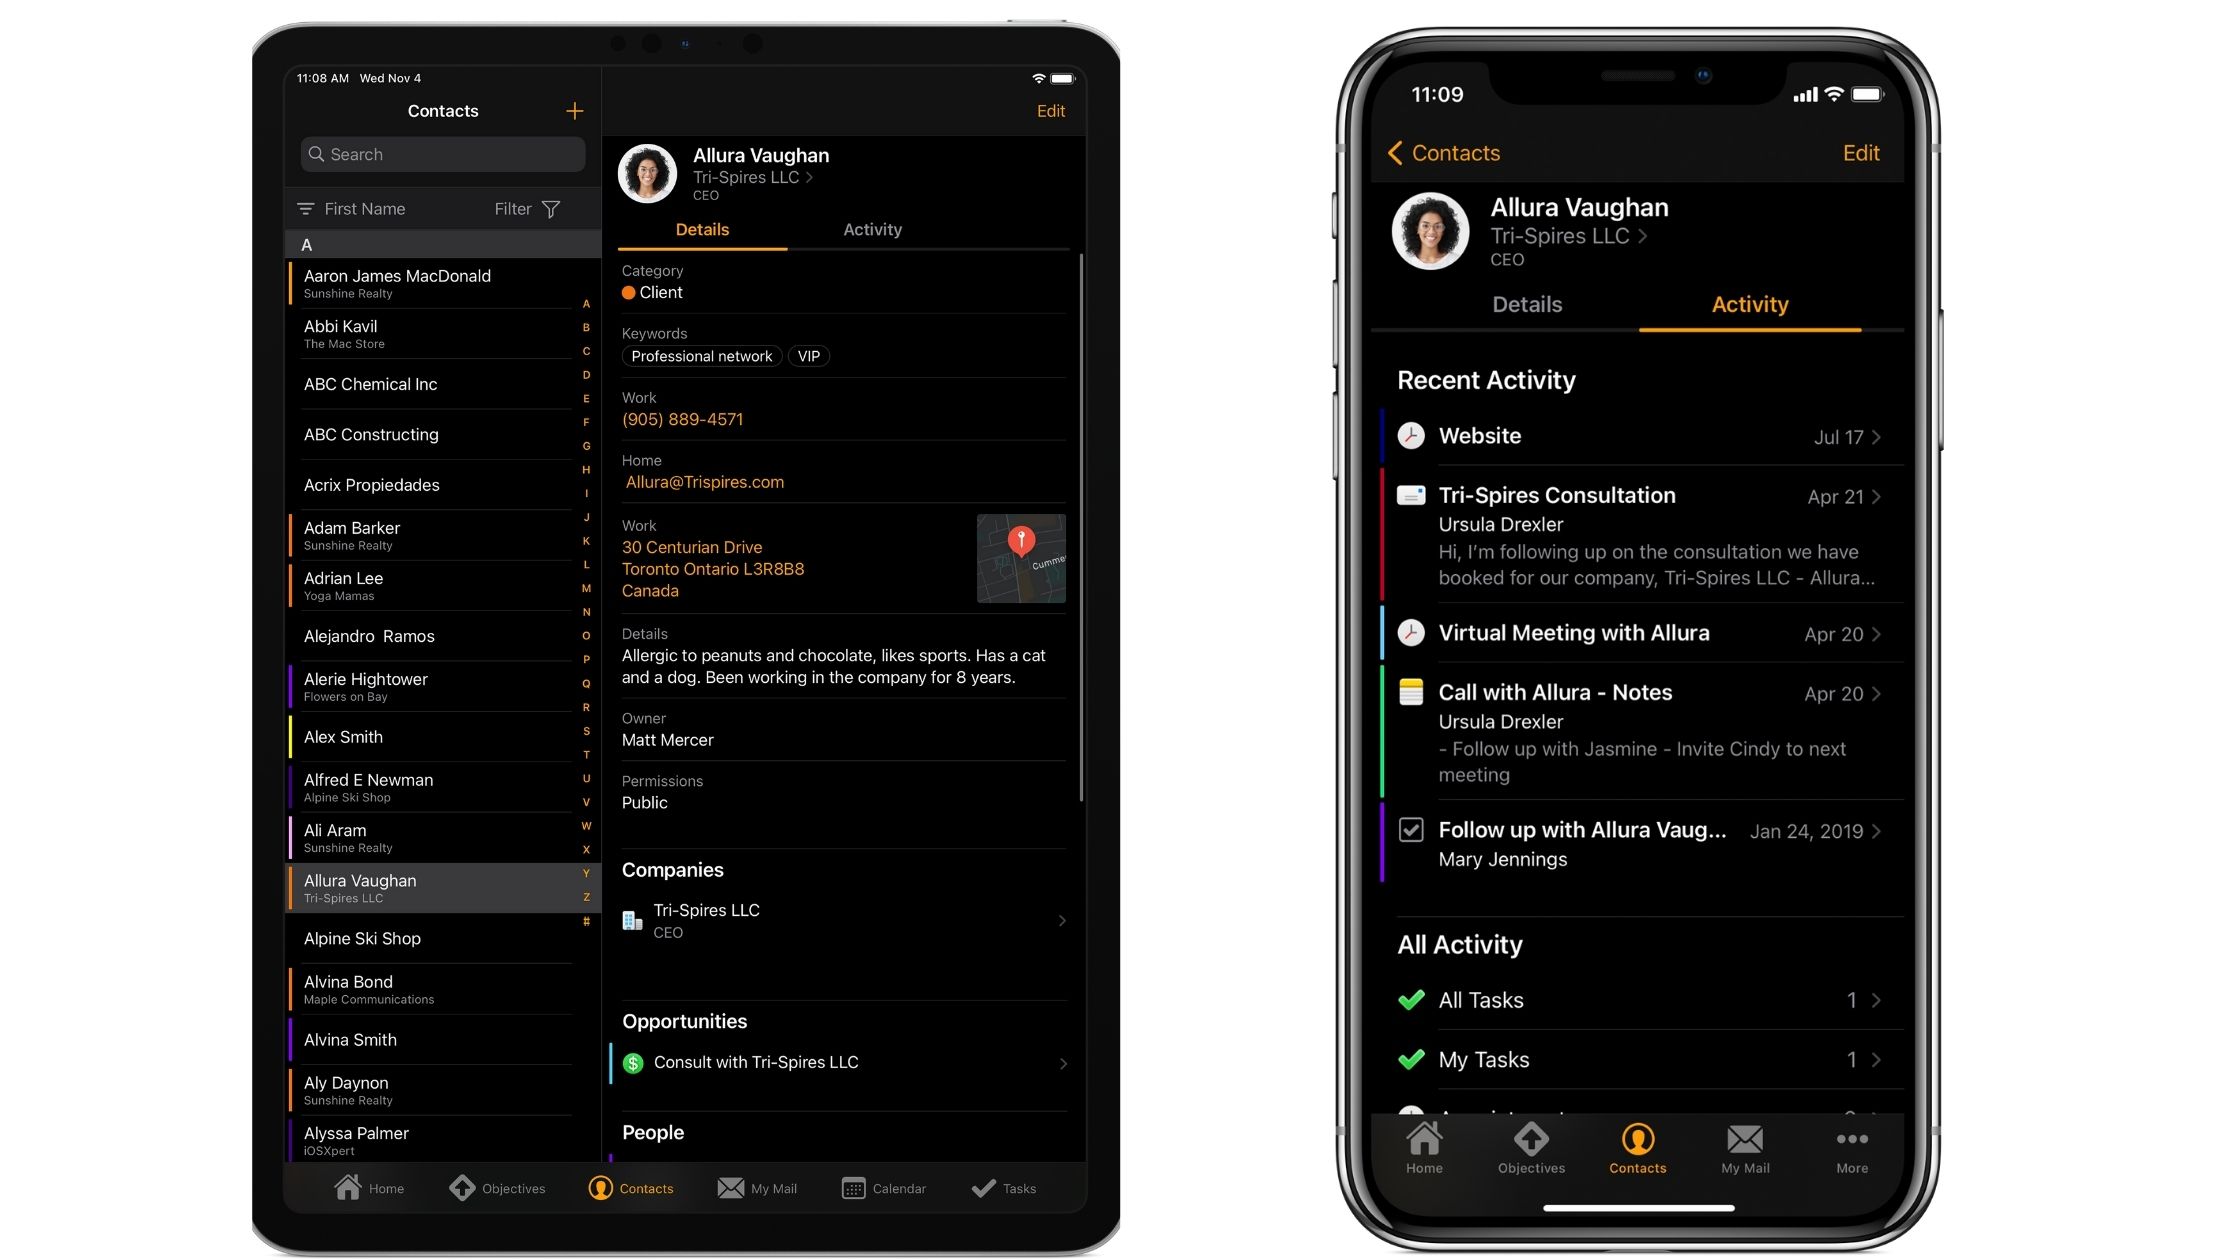The width and height of the screenshot is (2240, 1260).
Task: Expand the Consult with Tri-Spires opportunity
Action: [1058, 1062]
